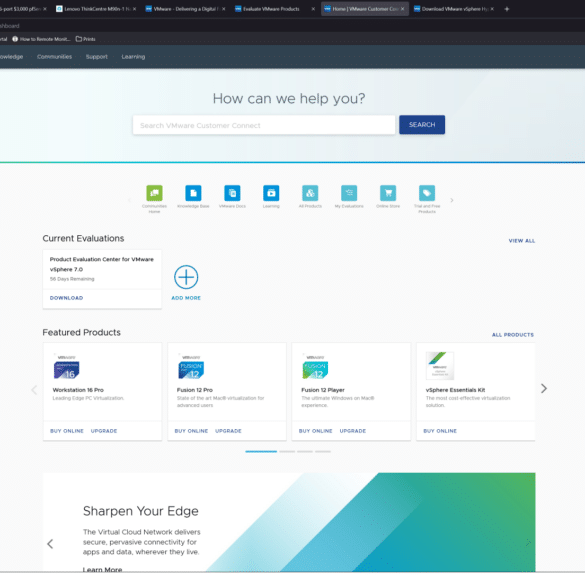The image size is (585, 585).
Task: Select the fourth featured products page indicator
Action: tap(323, 451)
